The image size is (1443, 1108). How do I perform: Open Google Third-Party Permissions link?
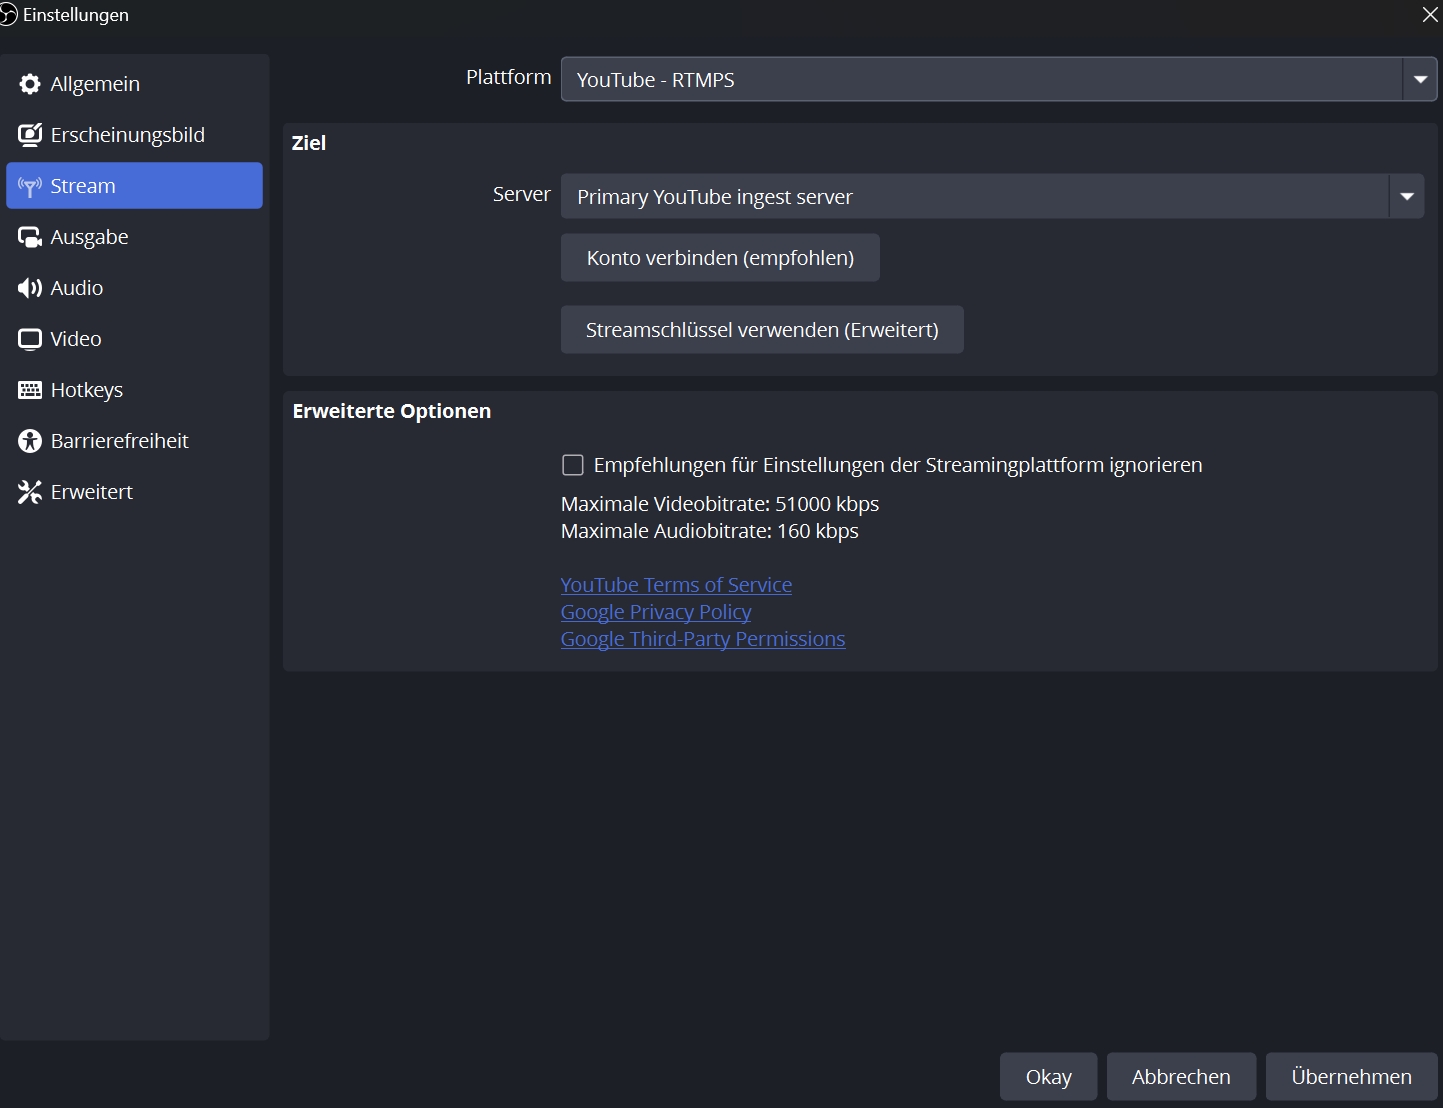(x=703, y=639)
